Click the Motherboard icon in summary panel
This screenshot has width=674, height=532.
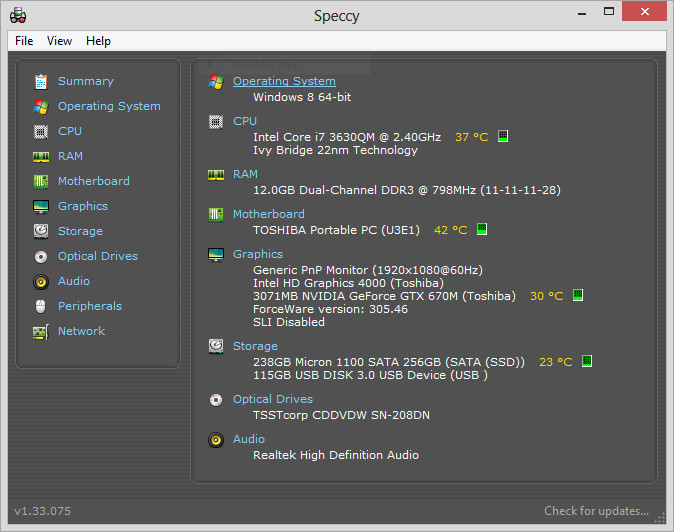216,214
